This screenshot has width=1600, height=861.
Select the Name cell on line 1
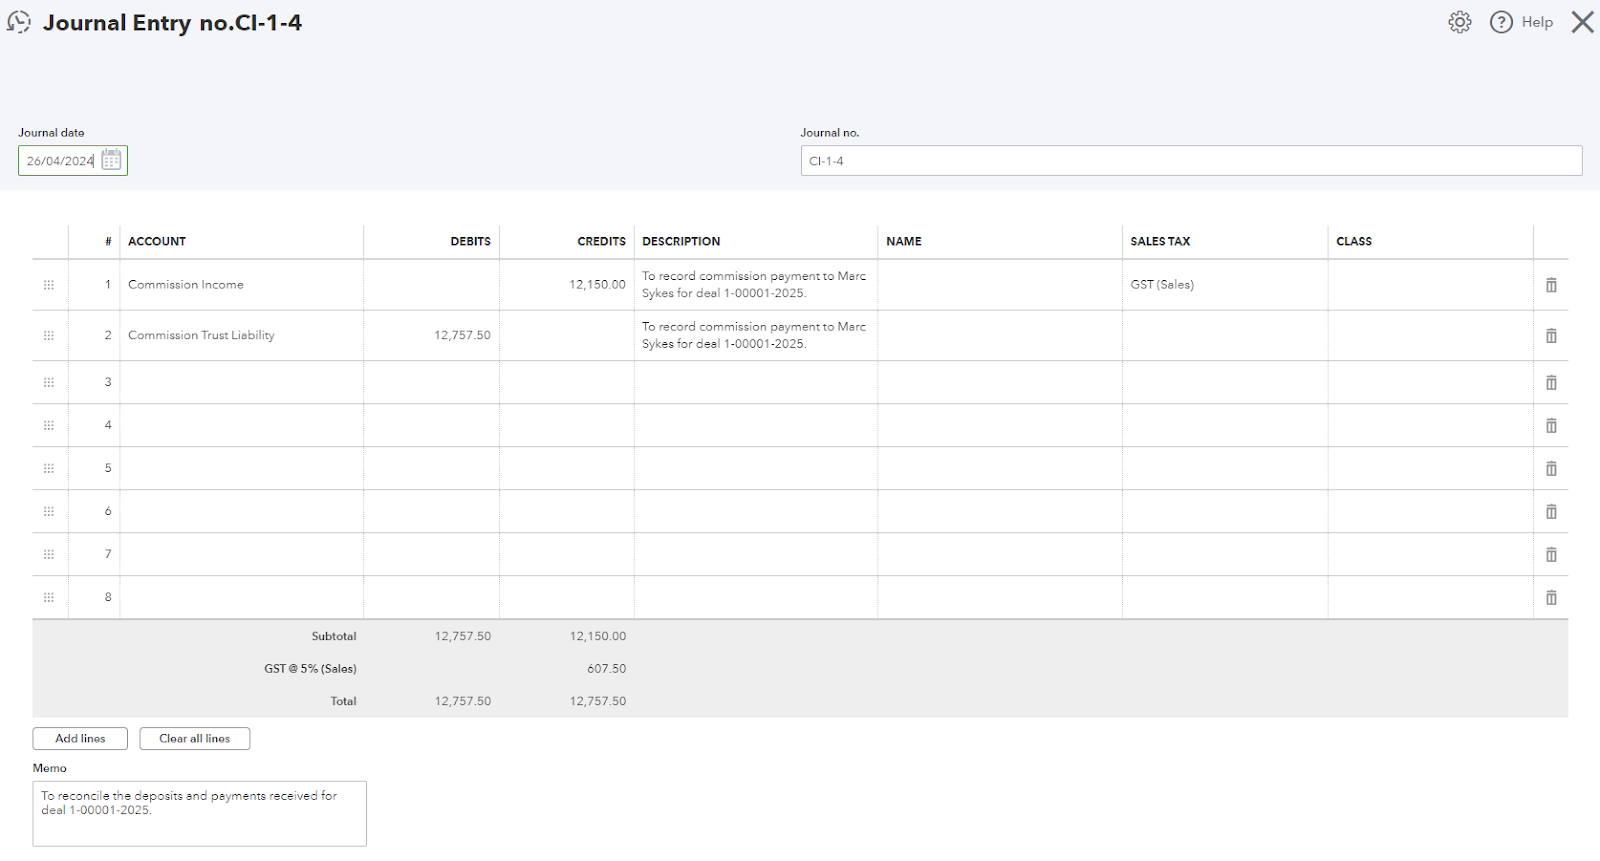[x=1000, y=285]
